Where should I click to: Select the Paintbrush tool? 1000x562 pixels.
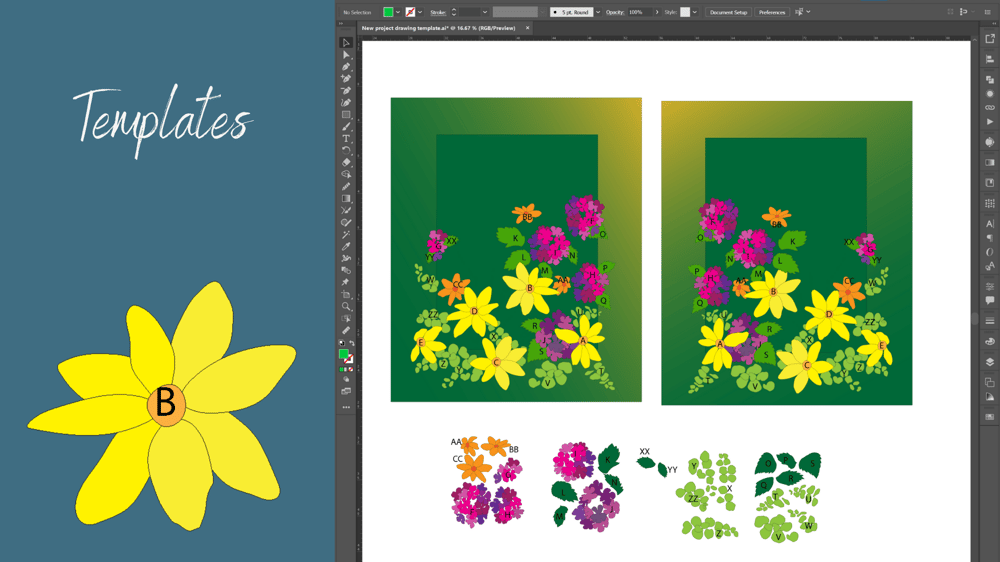(x=346, y=126)
